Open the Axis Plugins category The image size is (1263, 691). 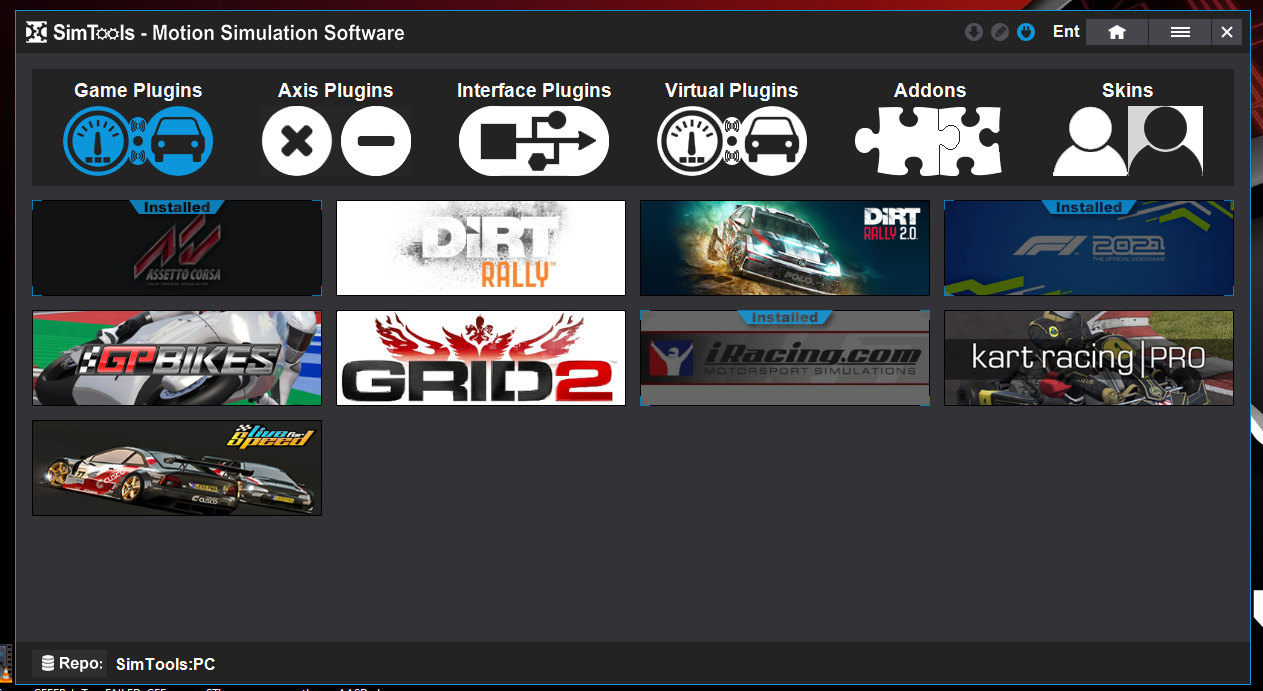point(336,128)
